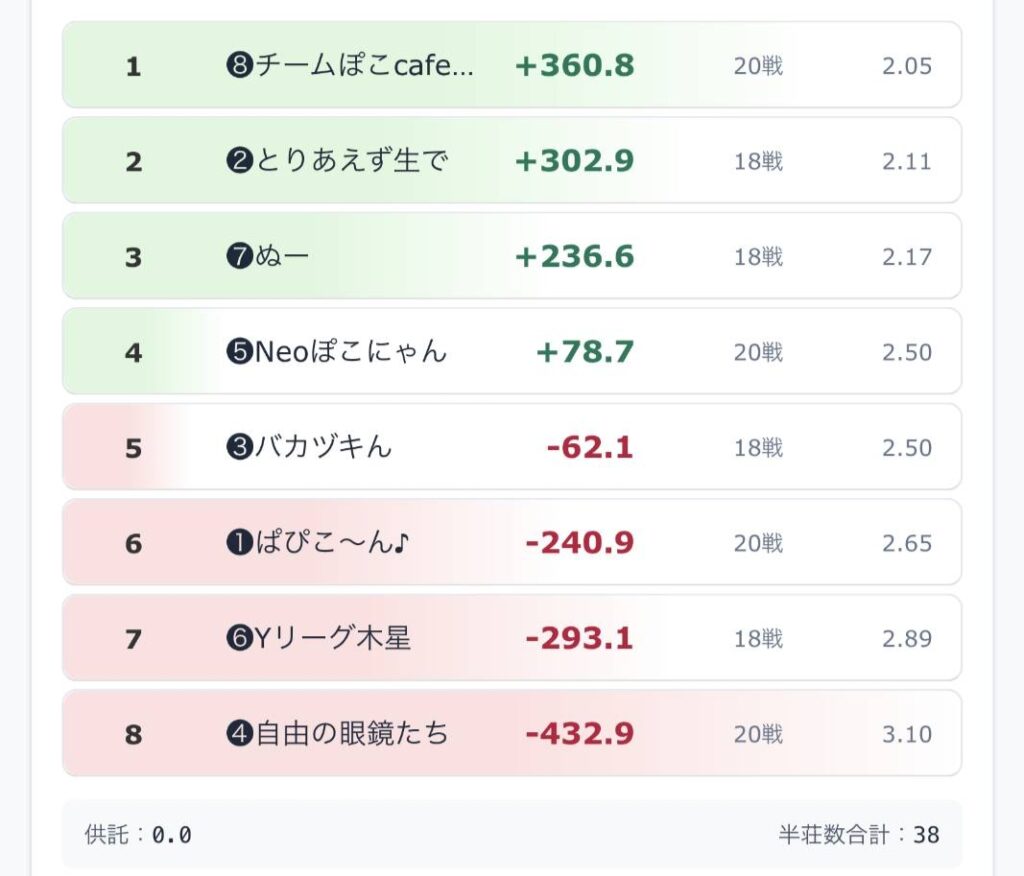This screenshot has height=876, width=1024.
Task: Click the 半荘数合計 38 total
Action: coord(859,834)
